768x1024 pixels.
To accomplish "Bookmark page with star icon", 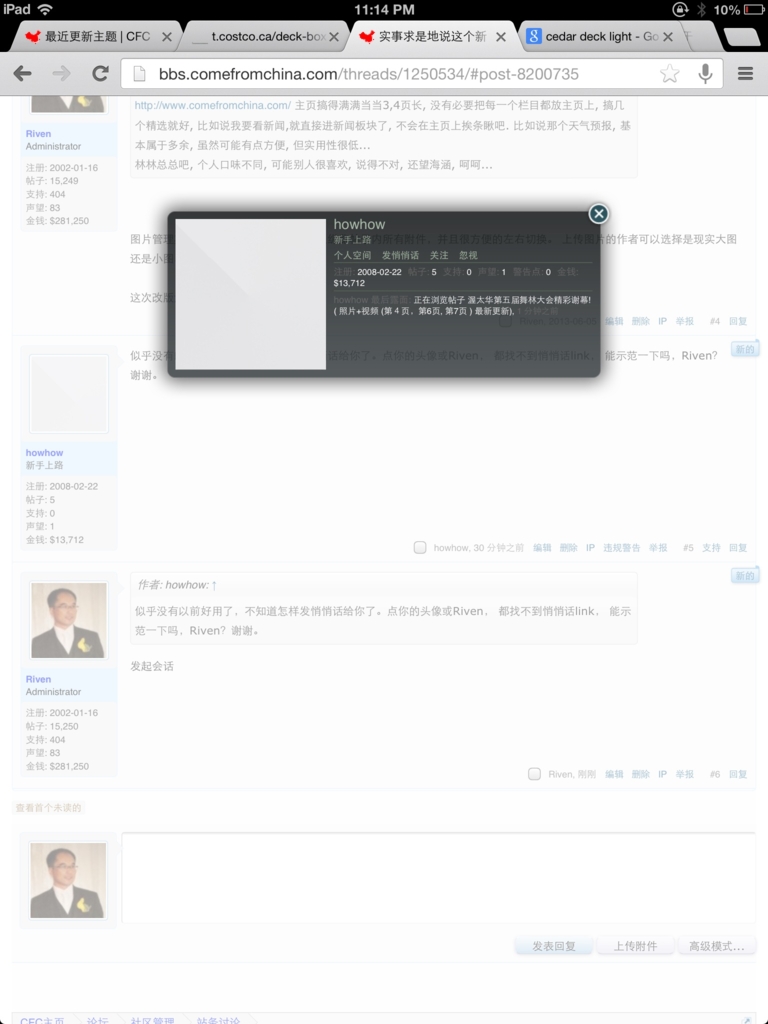I will [x=669, y=73].
